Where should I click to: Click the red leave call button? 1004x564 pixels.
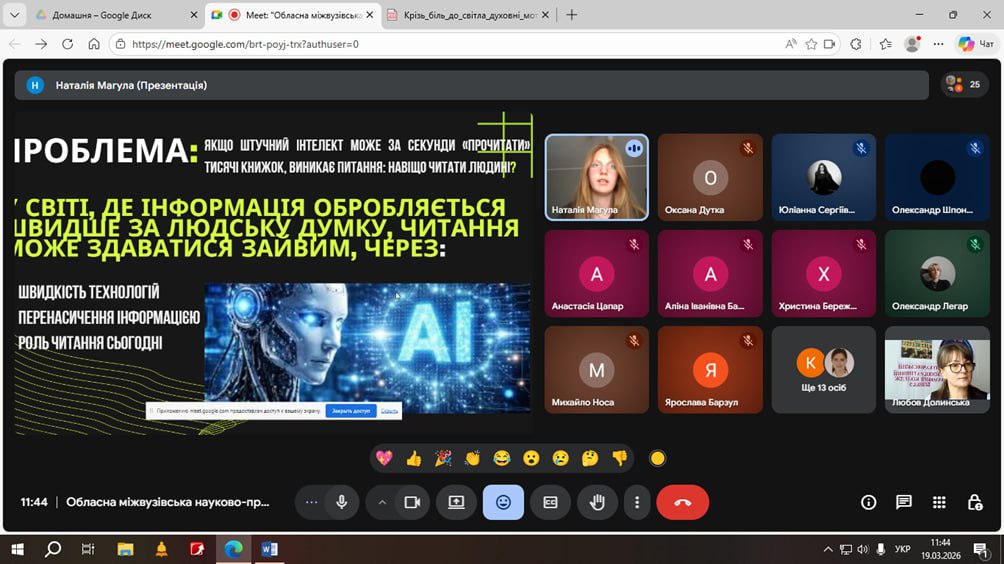pos(682,502)
